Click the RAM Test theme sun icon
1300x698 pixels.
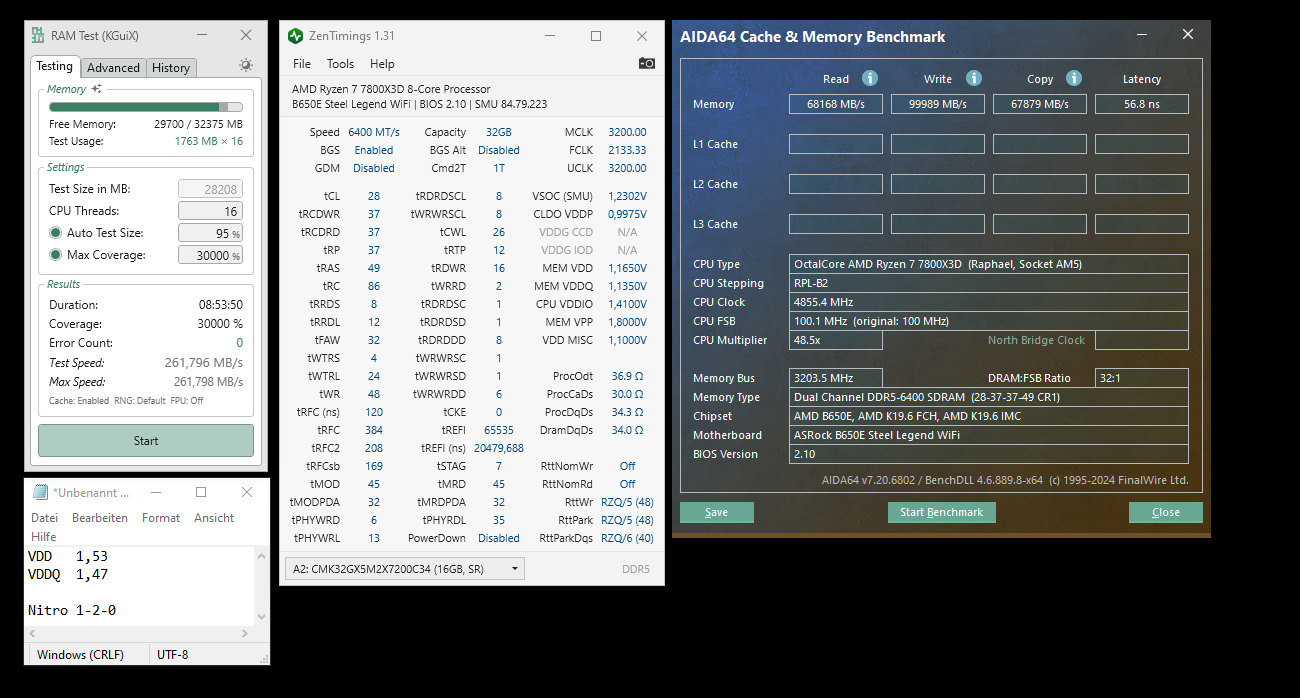click(x=246, y=65)
